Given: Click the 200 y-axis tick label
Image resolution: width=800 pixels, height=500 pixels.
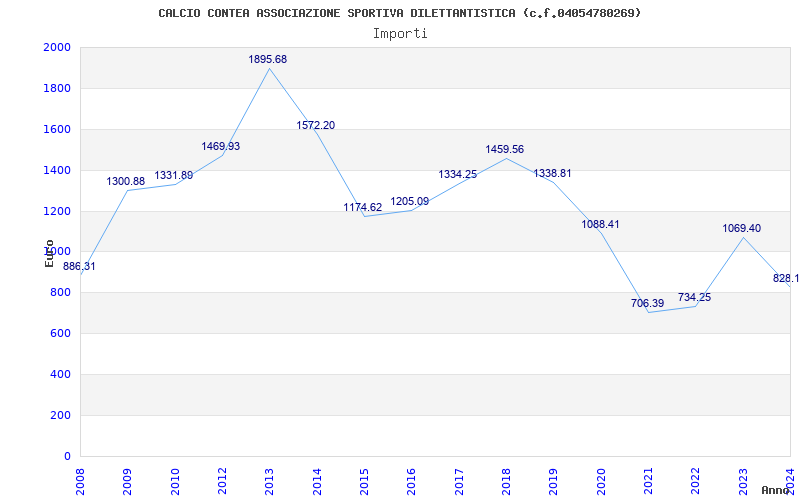Looking at the screenshot, I should coord(61,415).
